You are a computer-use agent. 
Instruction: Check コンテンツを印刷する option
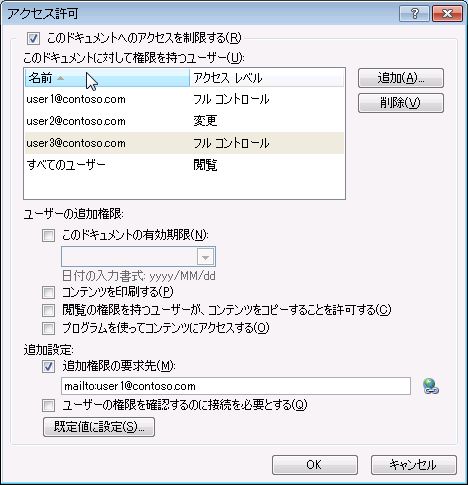[48, 292]
